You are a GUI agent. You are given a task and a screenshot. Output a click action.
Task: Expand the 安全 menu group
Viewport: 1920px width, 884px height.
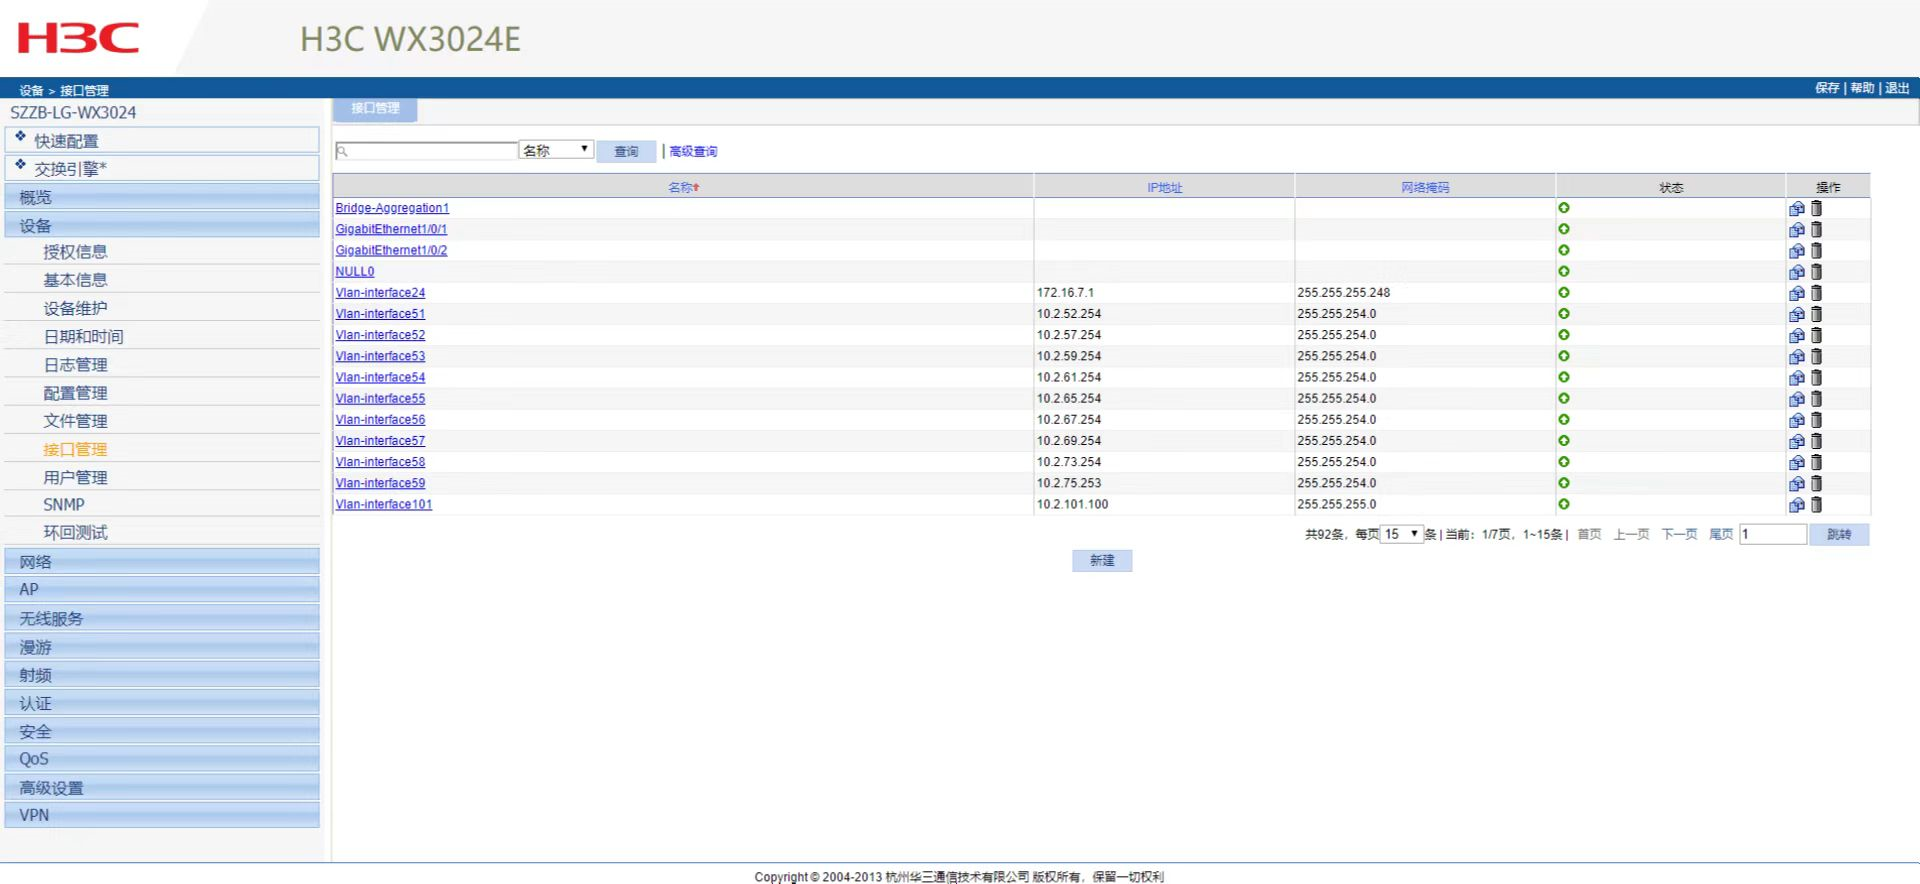pyautogui.click(x=162, y=731)
